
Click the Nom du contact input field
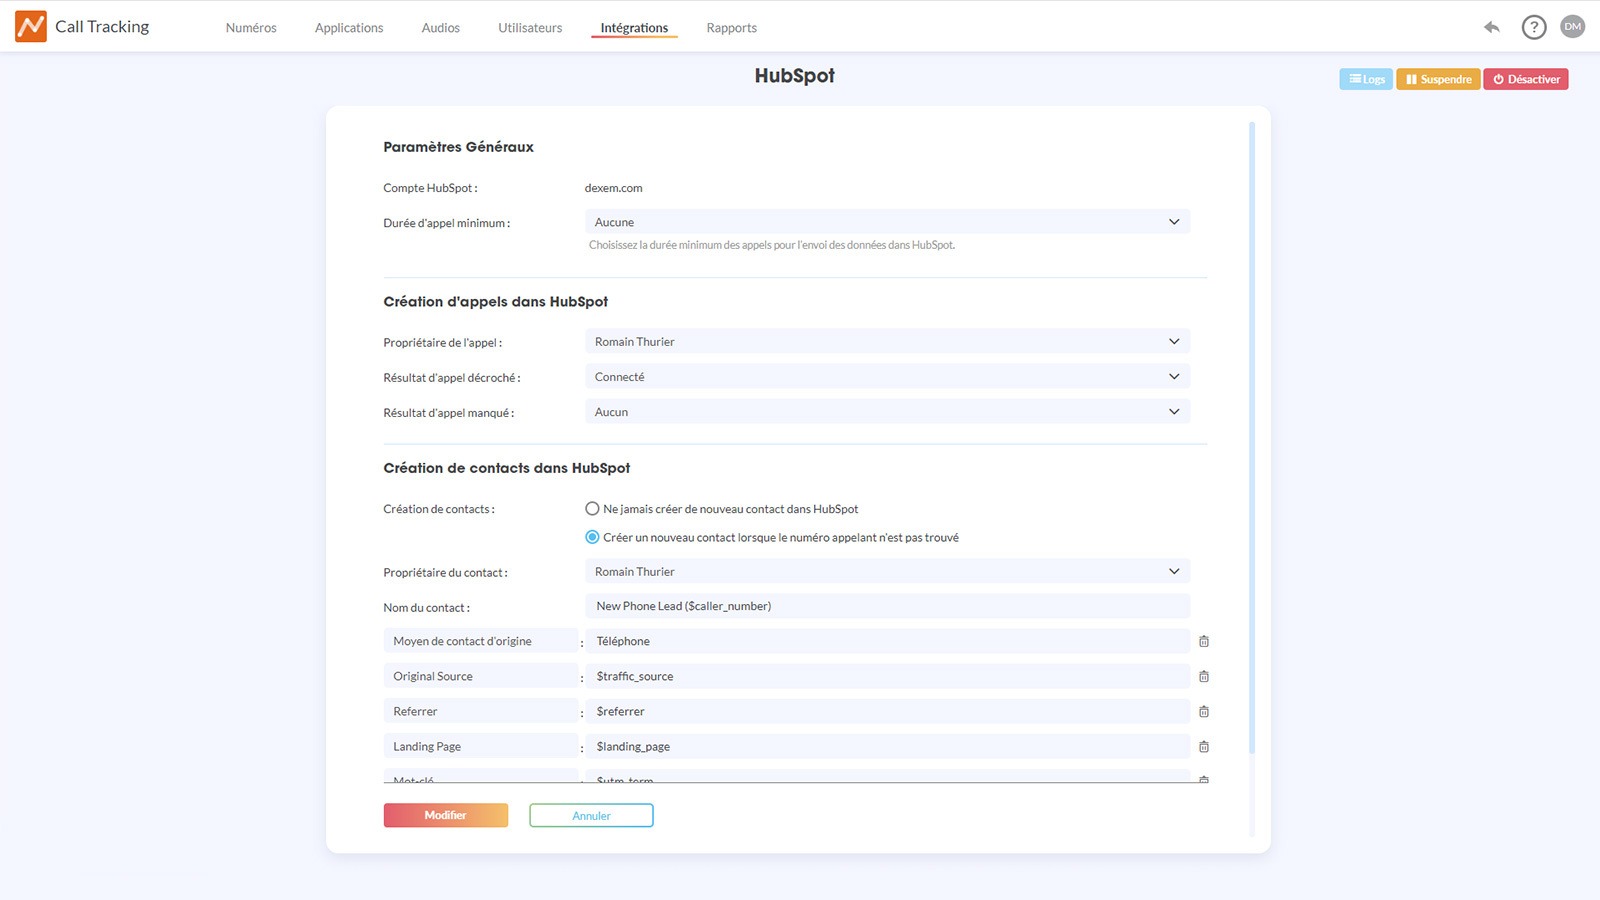(886, 606)
